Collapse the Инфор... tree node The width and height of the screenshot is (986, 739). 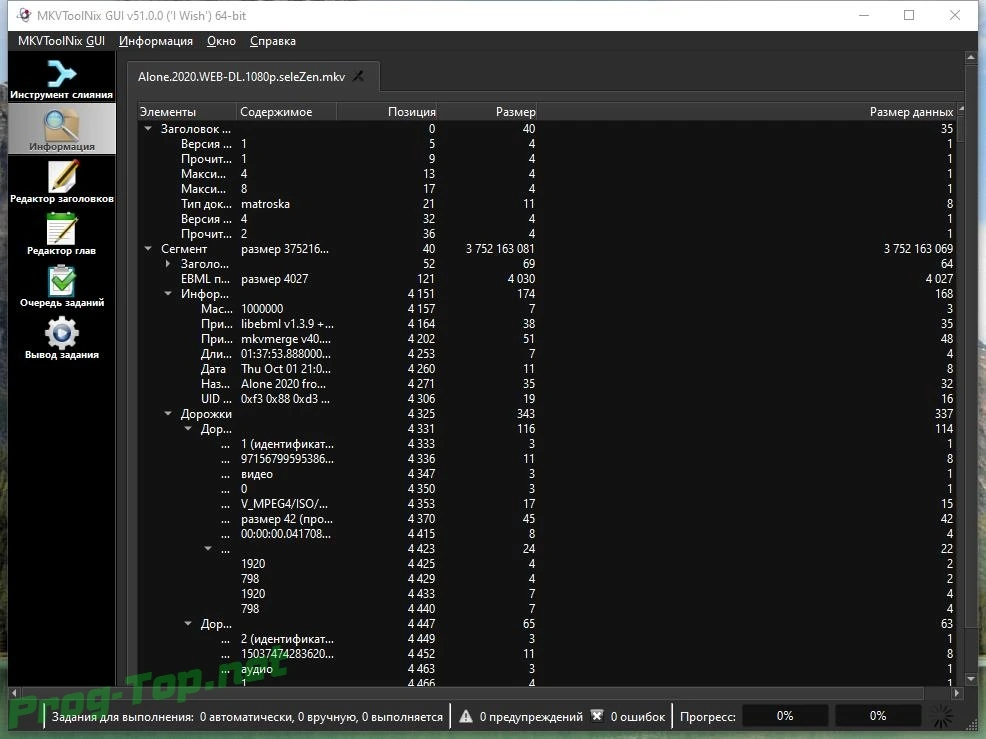point(168,293)
